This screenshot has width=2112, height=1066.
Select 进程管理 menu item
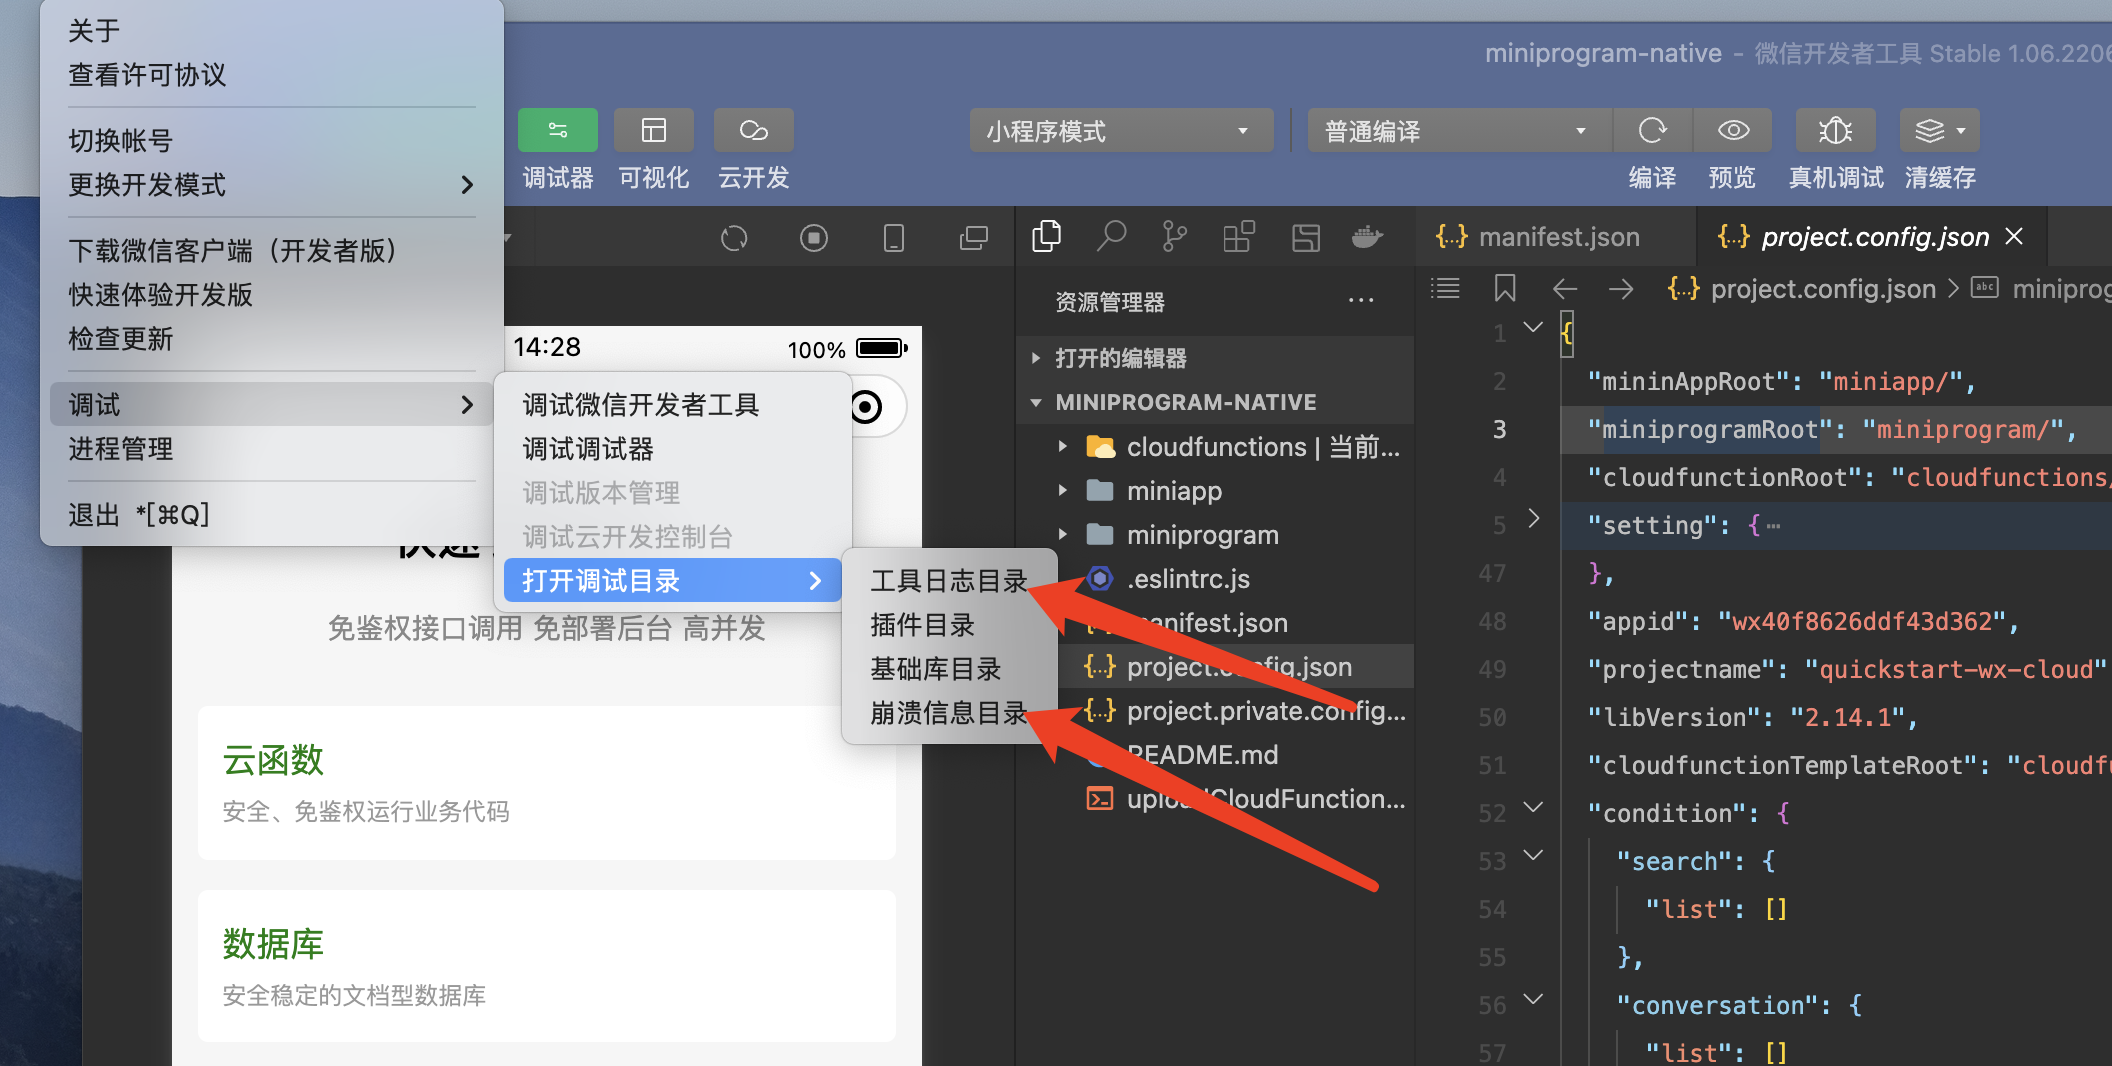pyautogui.click(x=271, y=449)
